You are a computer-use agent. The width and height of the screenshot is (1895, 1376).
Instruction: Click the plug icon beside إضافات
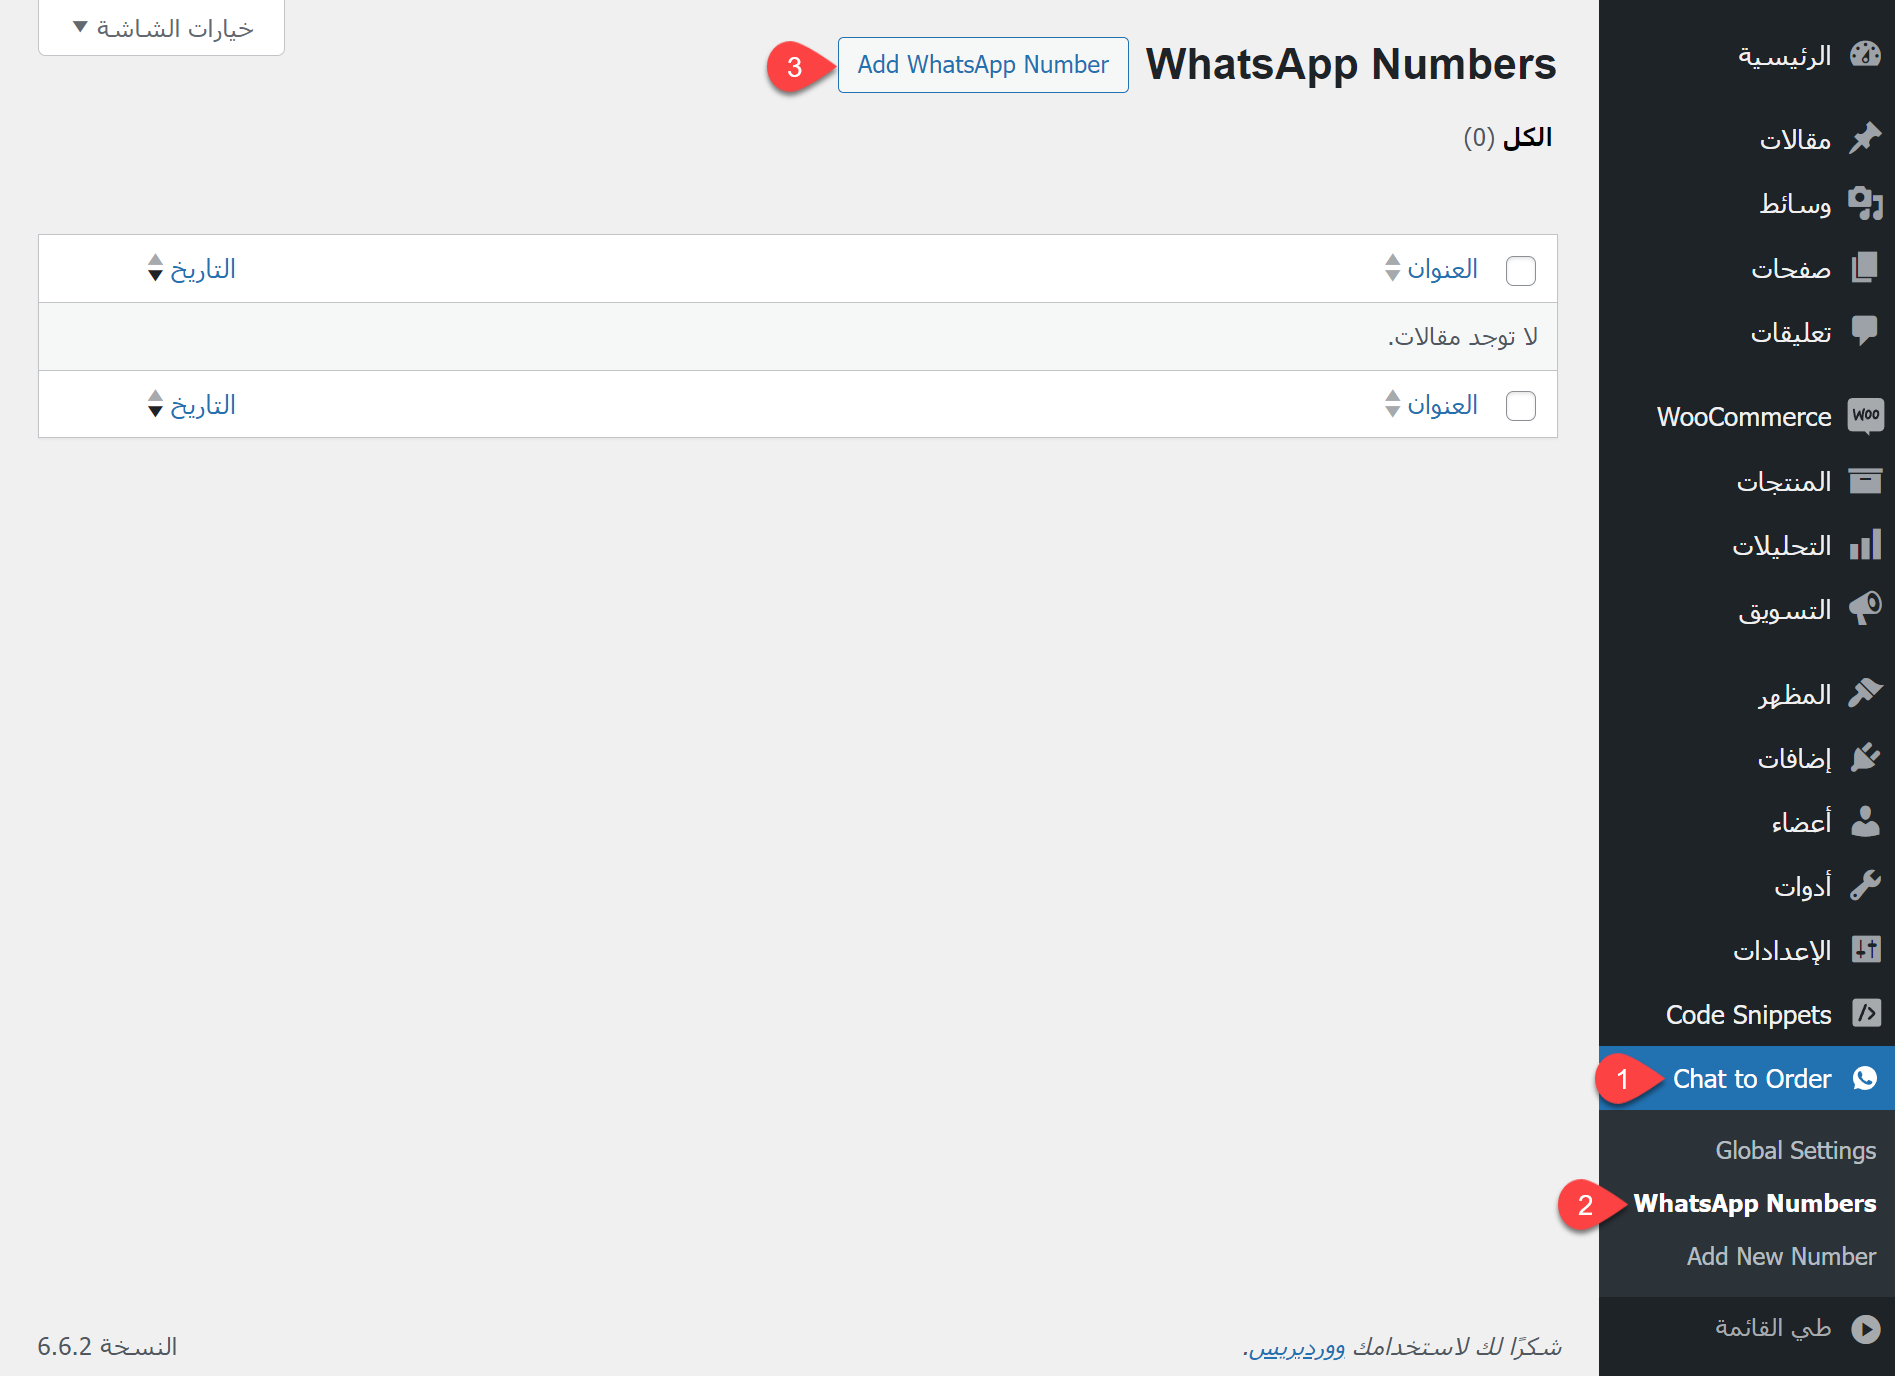pyautogui.click(x=1865, y=758)
